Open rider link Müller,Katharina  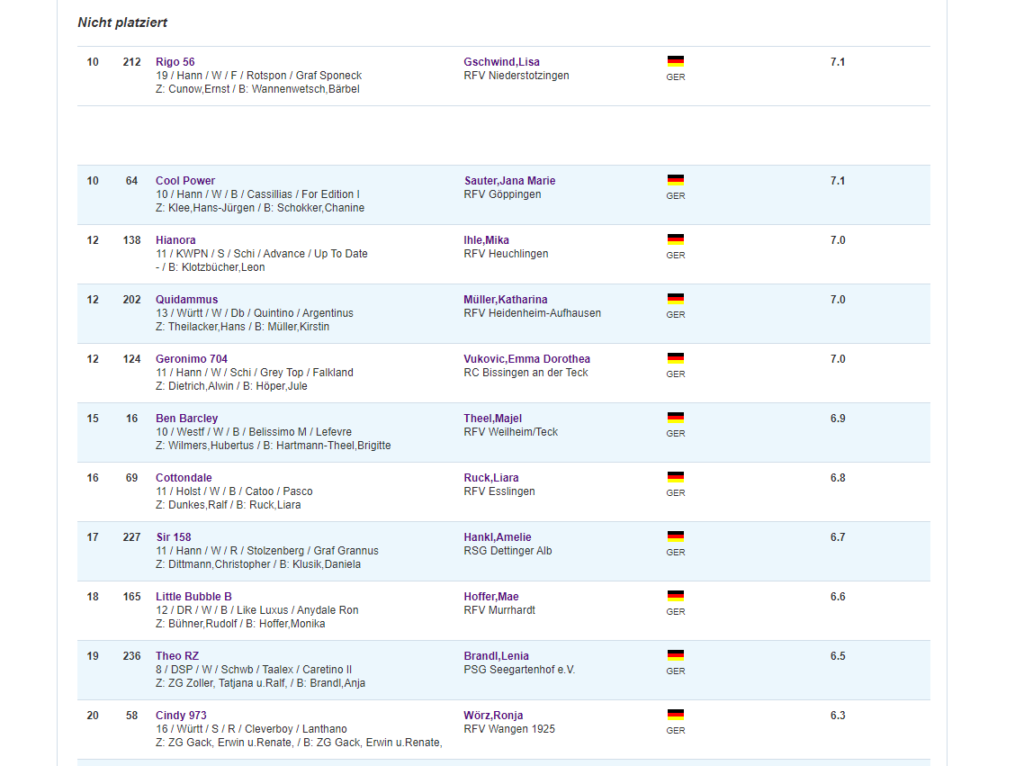pos(505,300)
